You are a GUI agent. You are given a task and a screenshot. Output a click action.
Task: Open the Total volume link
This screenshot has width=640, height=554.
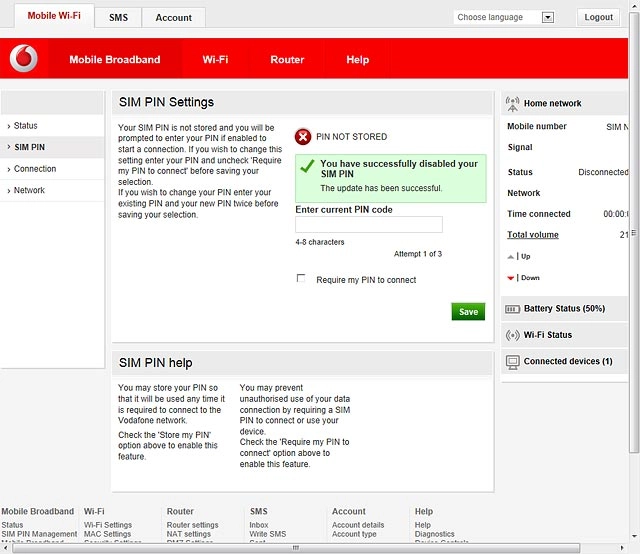coord(533,235)
